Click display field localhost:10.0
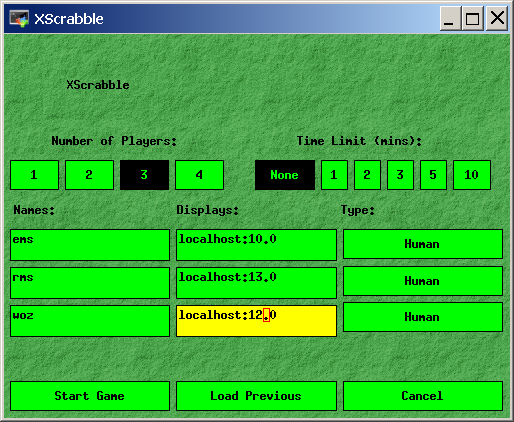The width and height of the screenshot is (514, 422). [x=256, y=245]
